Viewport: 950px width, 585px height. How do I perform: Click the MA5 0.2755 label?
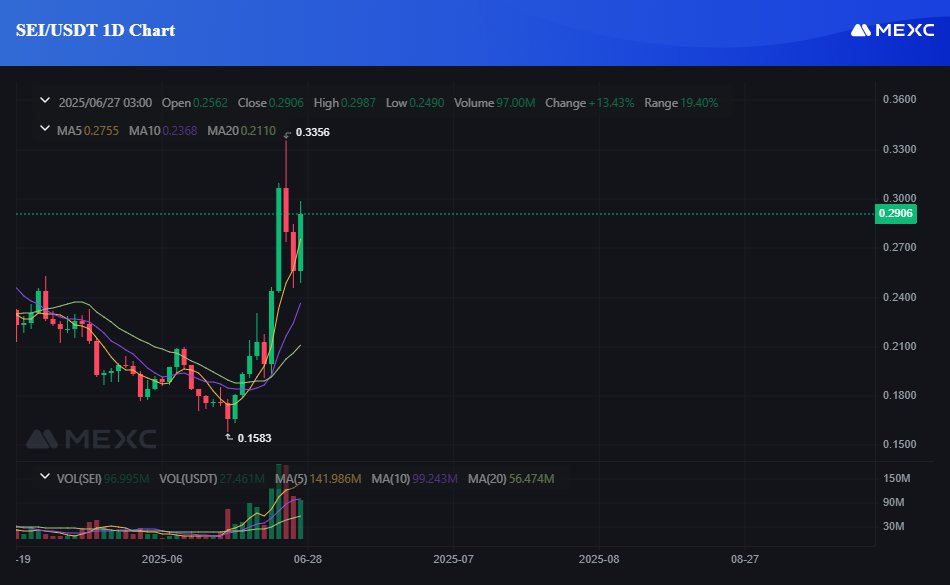(88, 131)
